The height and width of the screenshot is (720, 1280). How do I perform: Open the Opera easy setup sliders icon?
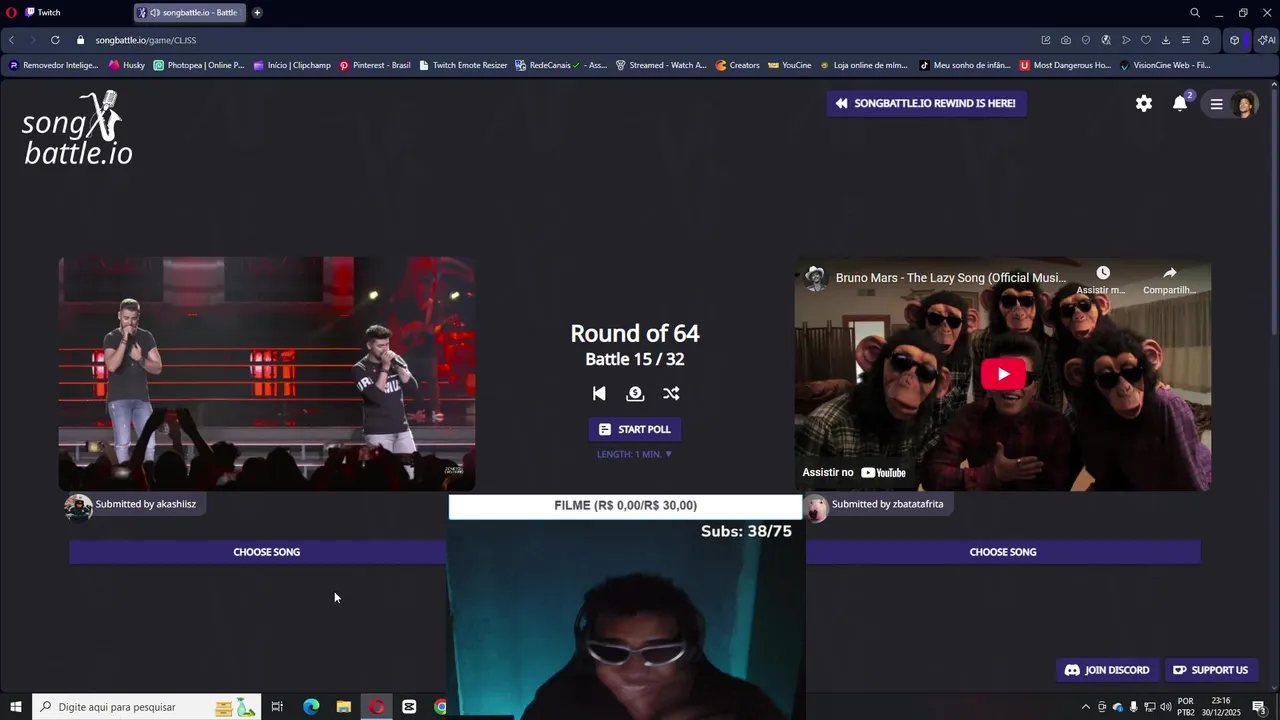pyautogui.click(x=1186, y=40)
